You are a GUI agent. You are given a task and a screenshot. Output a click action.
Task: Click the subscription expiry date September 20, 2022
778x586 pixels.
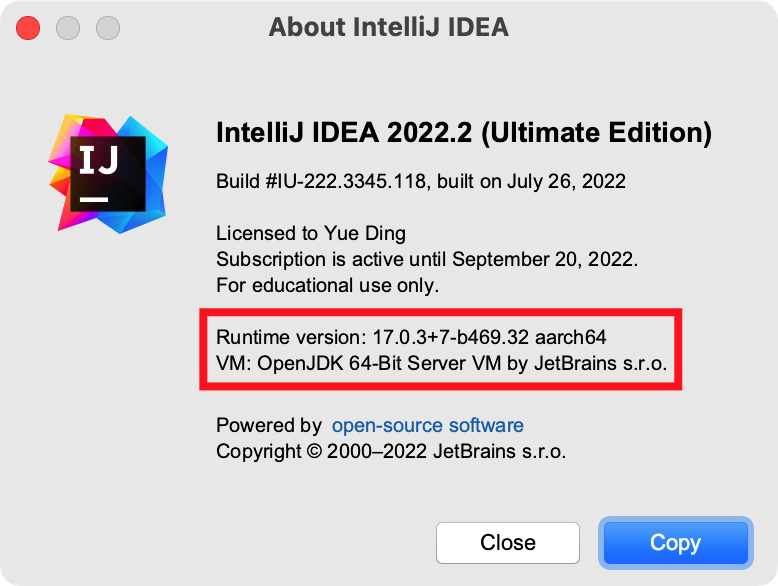coord(544,260)
